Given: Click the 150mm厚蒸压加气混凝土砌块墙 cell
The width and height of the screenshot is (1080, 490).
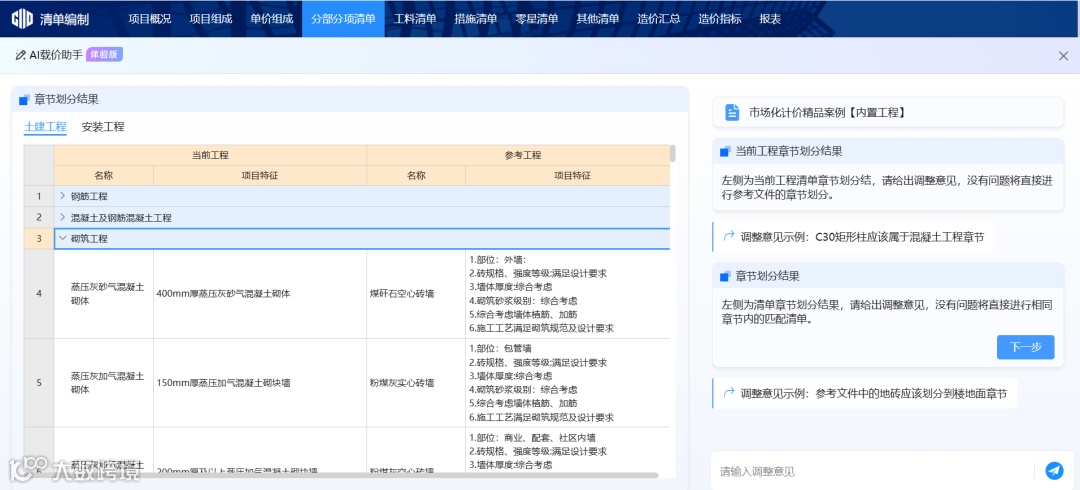Looking at the screenshot, I should [x=260, y=382].
